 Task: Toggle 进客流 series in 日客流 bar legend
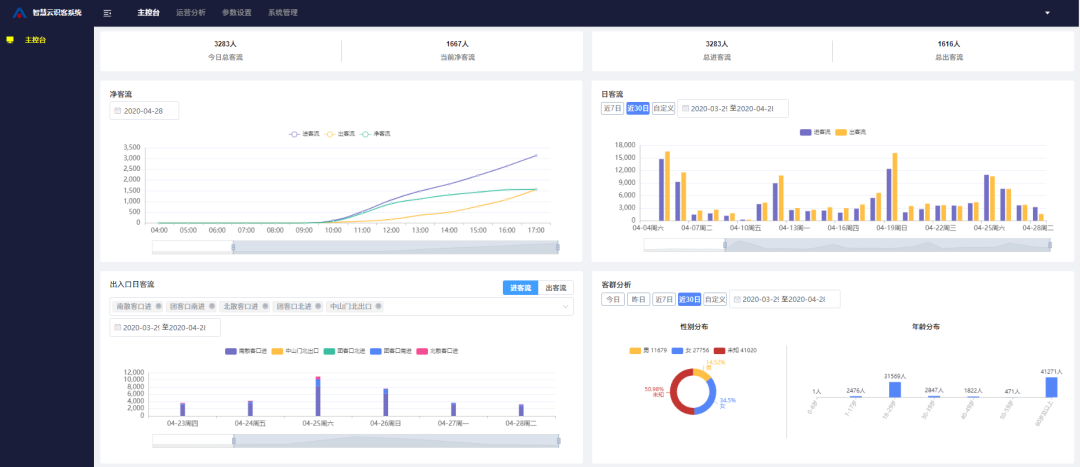pos(816,132)
